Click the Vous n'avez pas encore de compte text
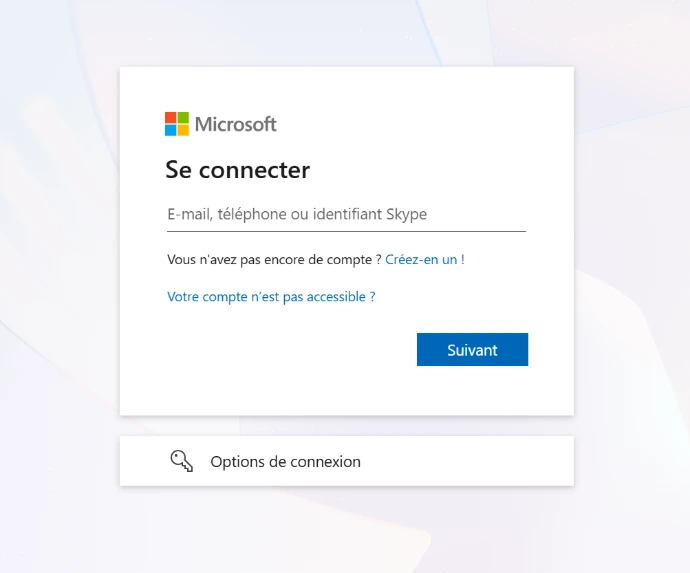This screenshot has height=573, width=690. 274,259
